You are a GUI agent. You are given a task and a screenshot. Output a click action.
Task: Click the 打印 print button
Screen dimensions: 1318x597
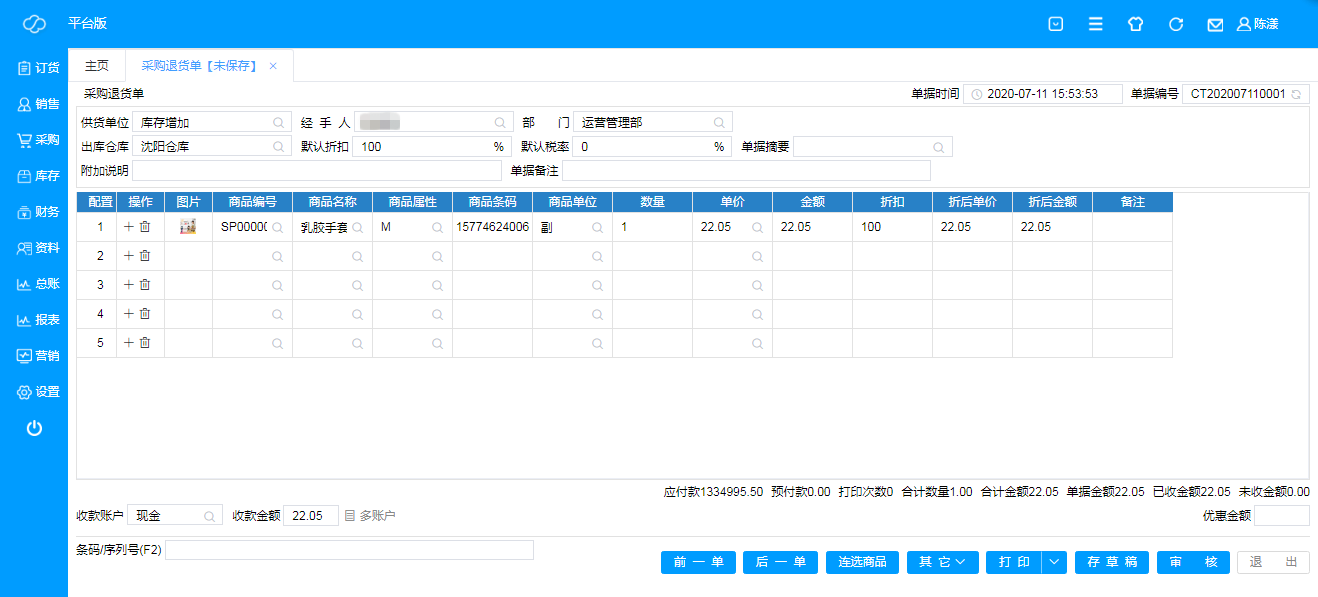click(x=1014, y=562)
